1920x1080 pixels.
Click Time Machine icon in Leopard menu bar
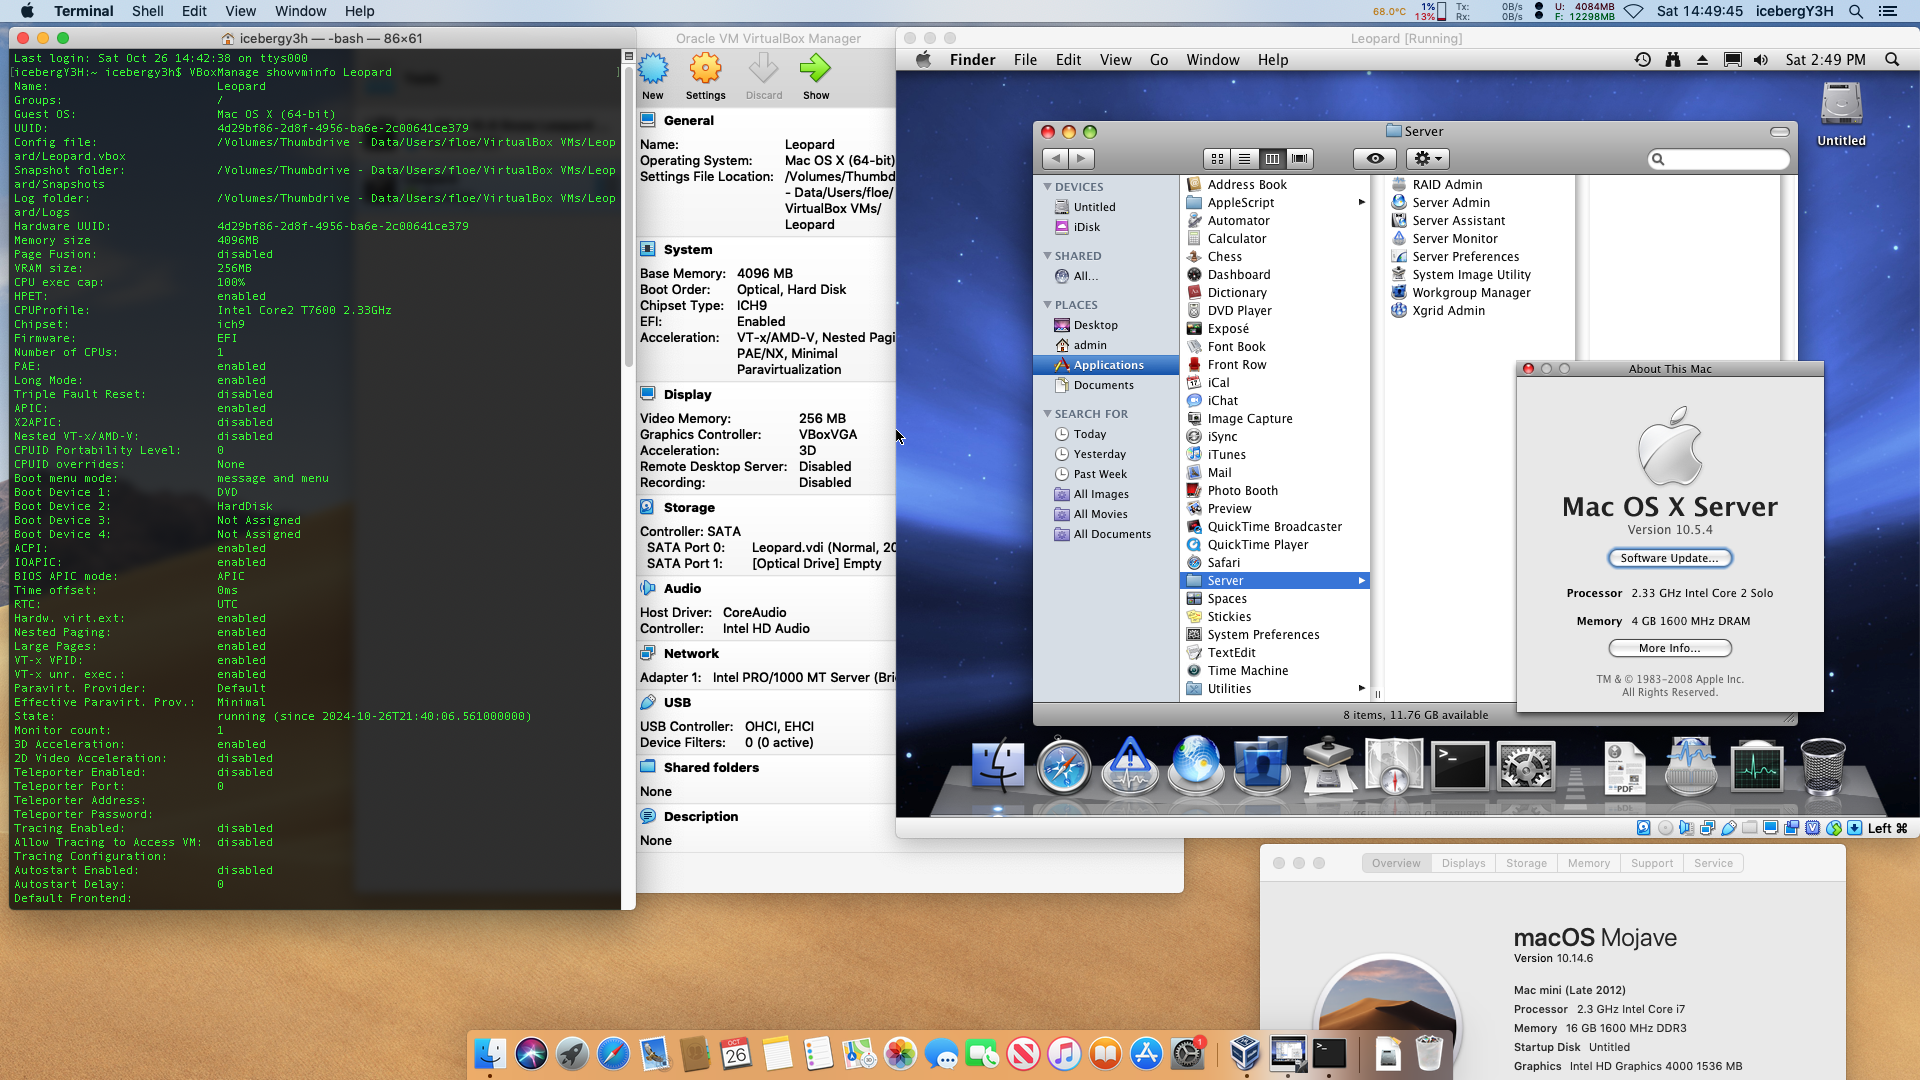tap(1642, 60)
